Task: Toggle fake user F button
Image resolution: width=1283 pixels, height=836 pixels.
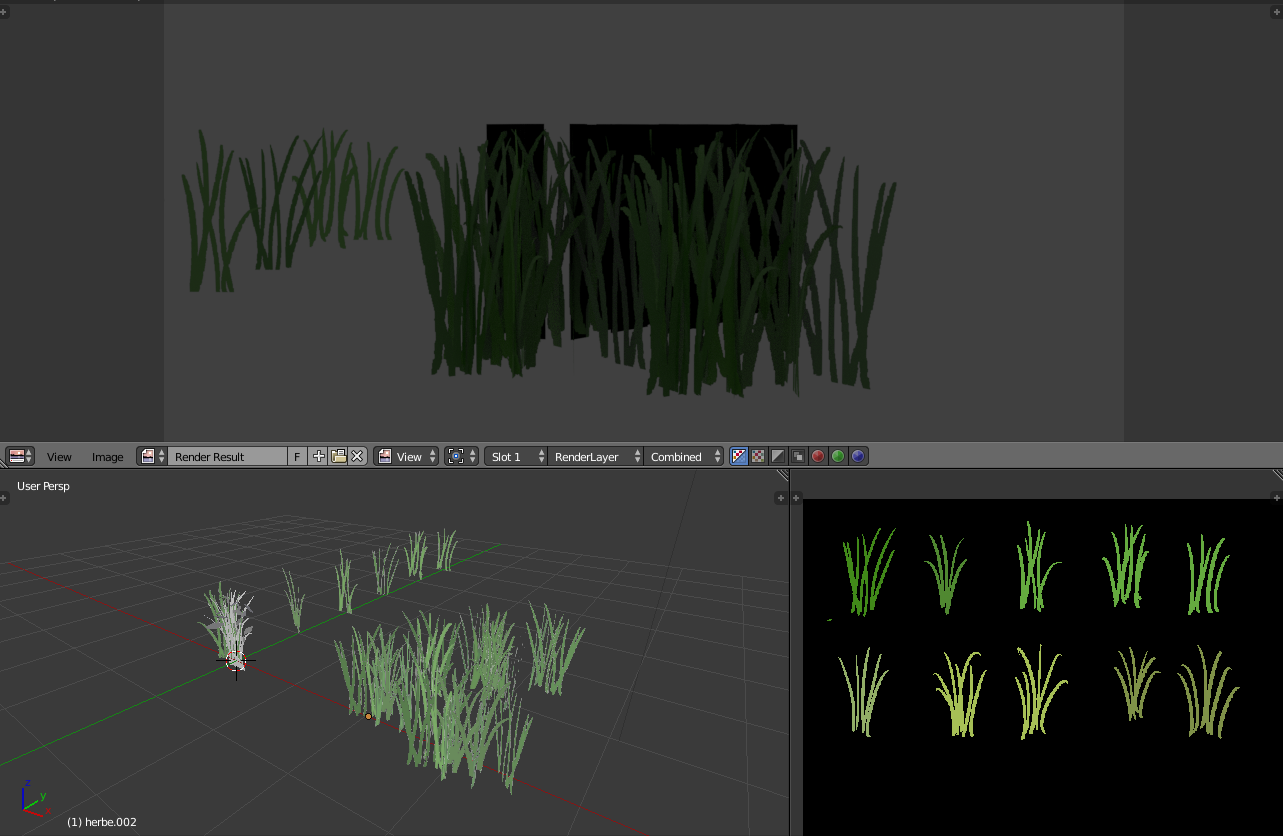Action: (297, 456)
